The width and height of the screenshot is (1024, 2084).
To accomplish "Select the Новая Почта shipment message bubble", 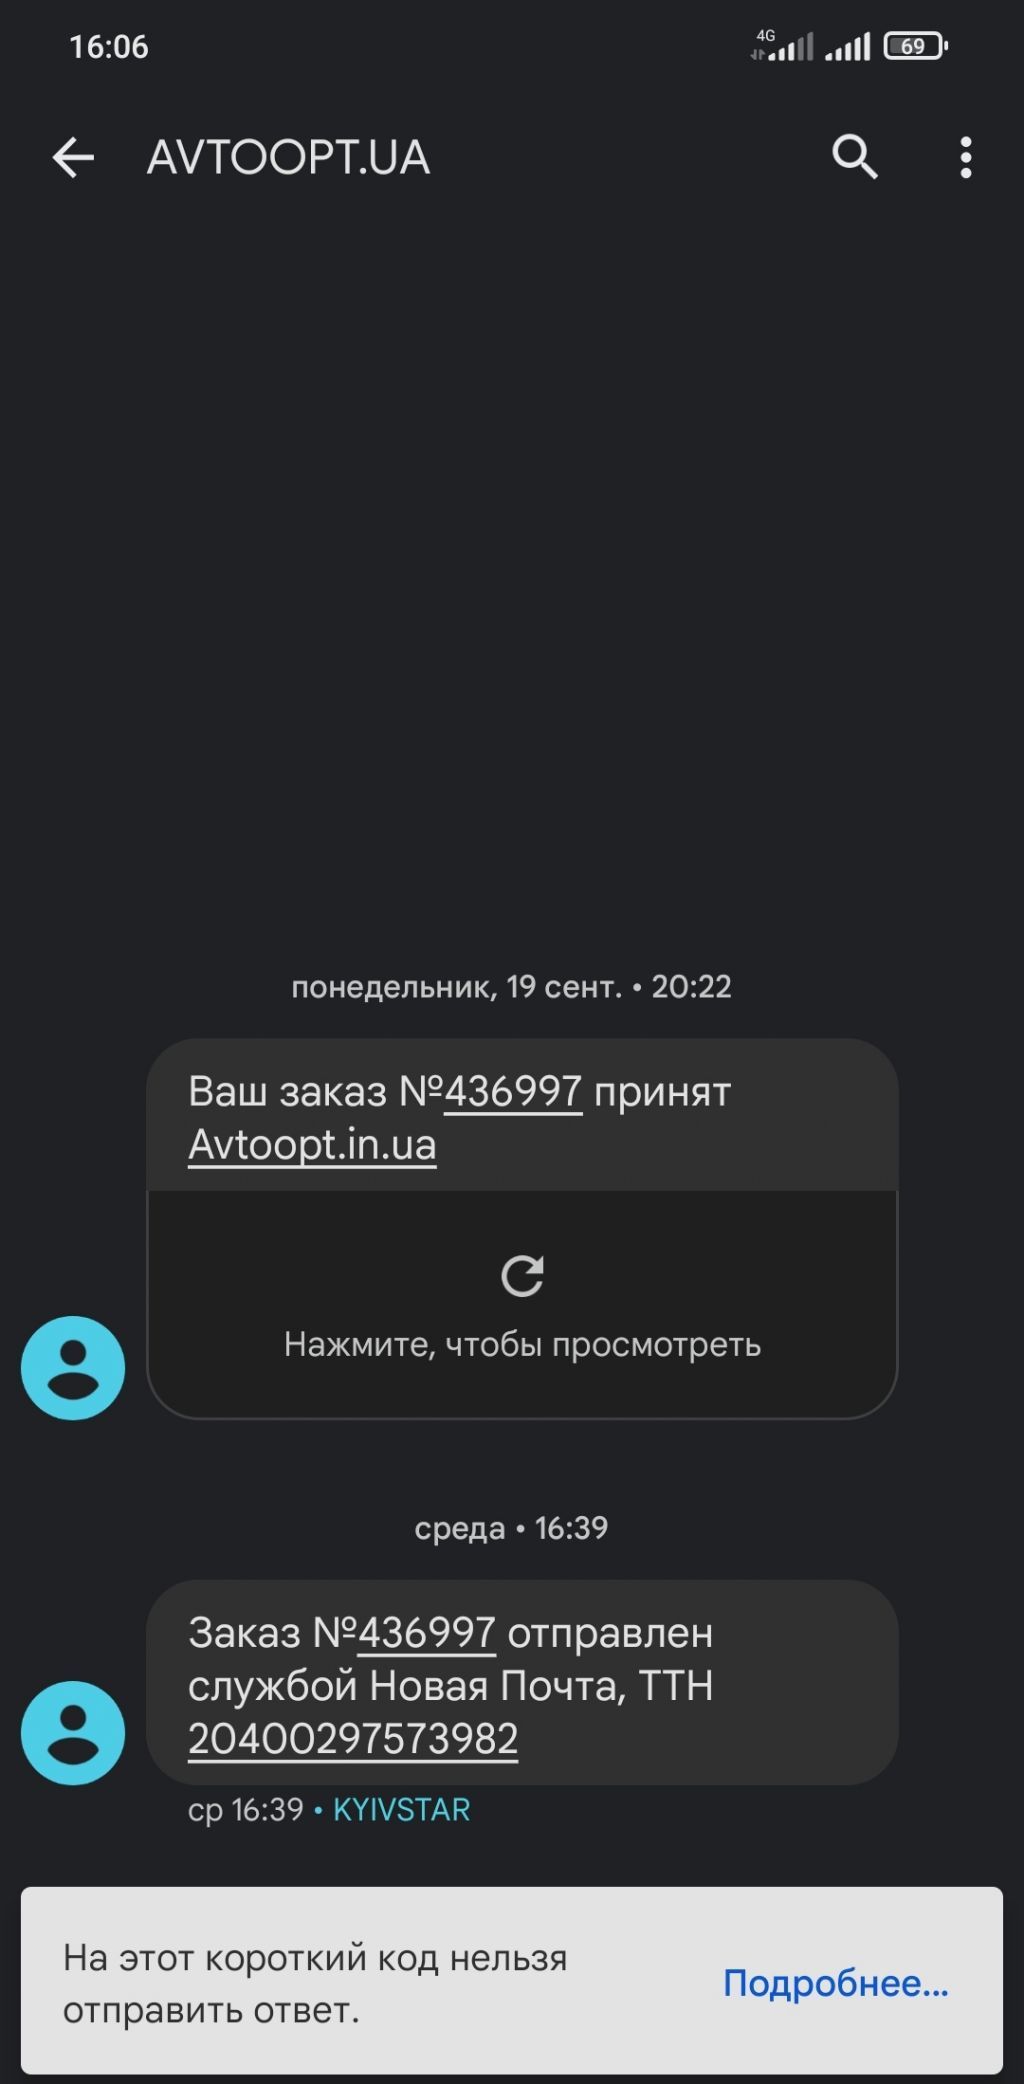I will (x=522, y=1682).
